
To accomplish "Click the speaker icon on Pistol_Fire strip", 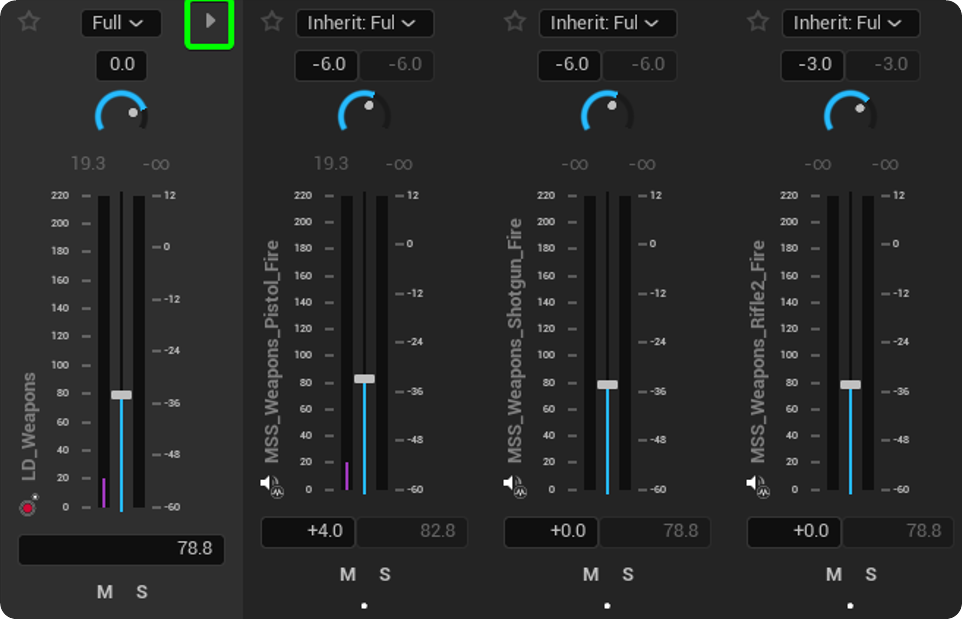I will pyautogui.click(x=271, y=486).
